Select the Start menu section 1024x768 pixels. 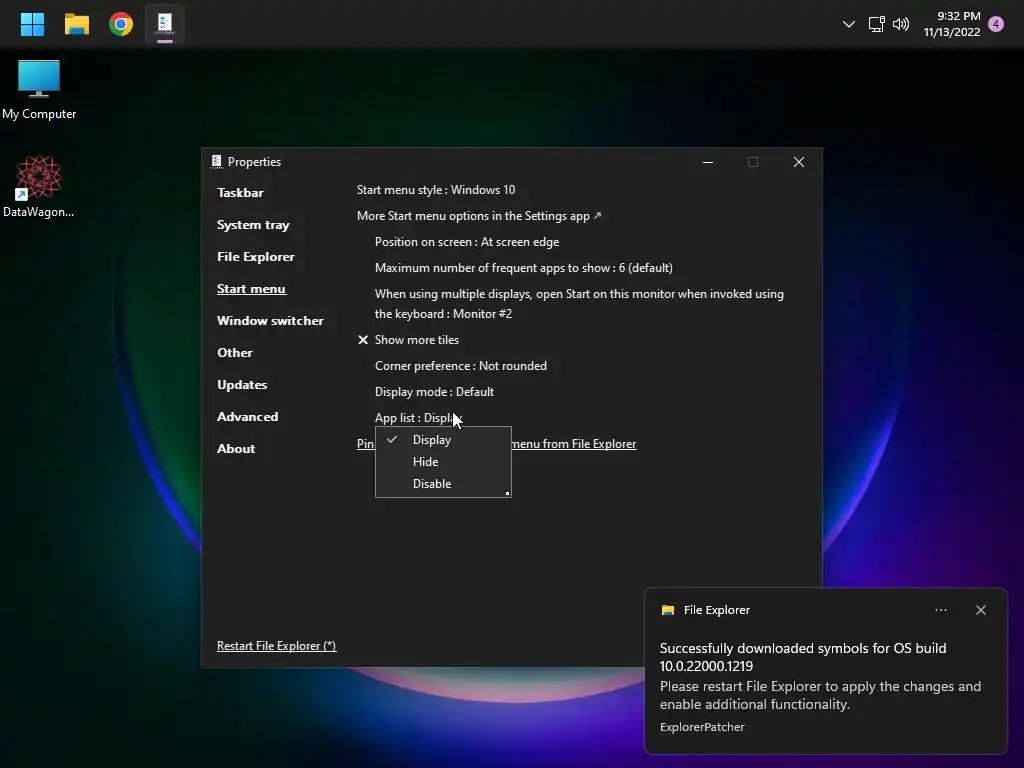(251, 289)
